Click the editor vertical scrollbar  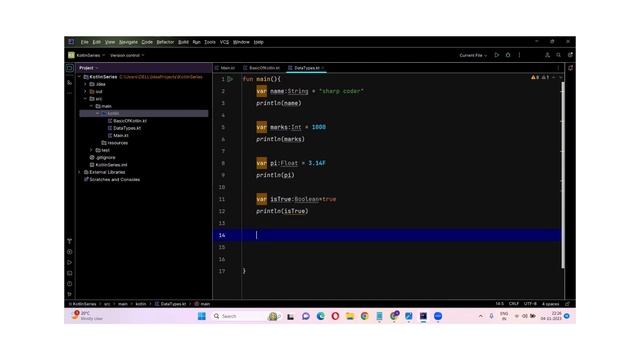pyautogui.click(x=563, y=175)
